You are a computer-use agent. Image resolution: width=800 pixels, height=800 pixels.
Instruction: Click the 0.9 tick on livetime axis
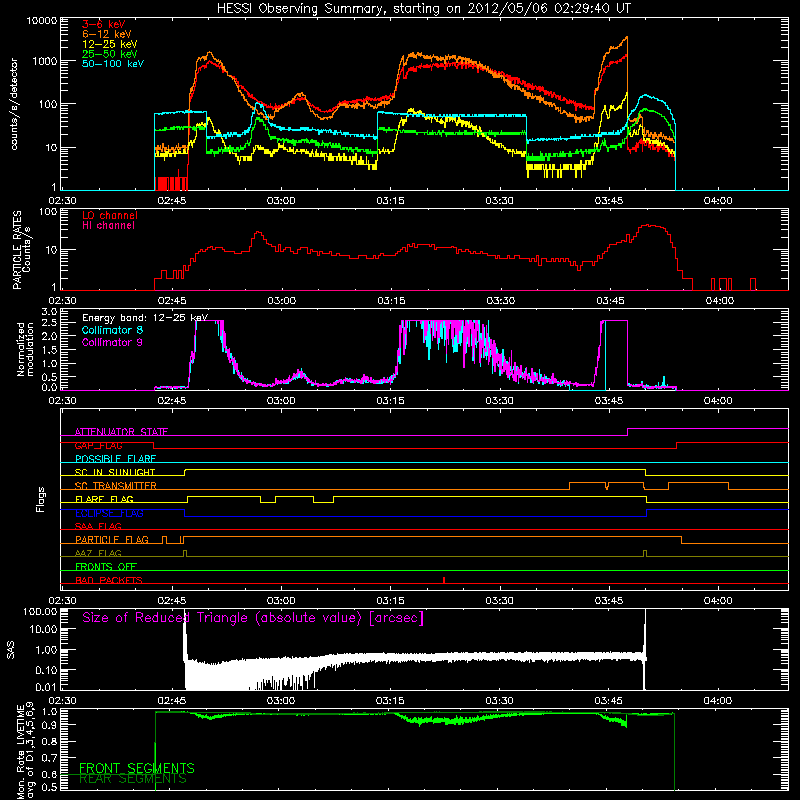coord(49,725)
